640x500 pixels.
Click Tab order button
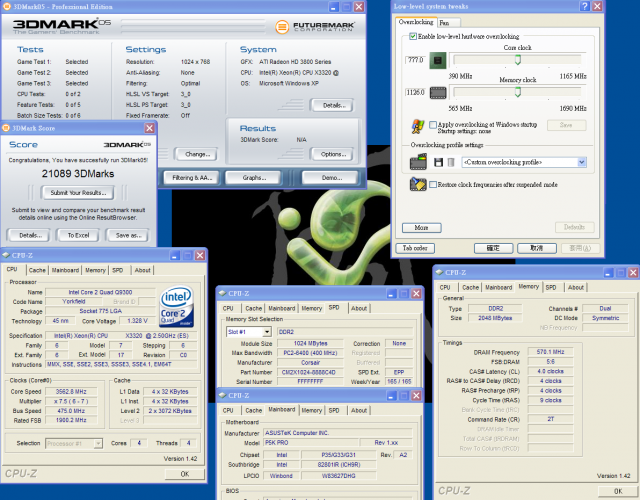click(x=415, y=248)
